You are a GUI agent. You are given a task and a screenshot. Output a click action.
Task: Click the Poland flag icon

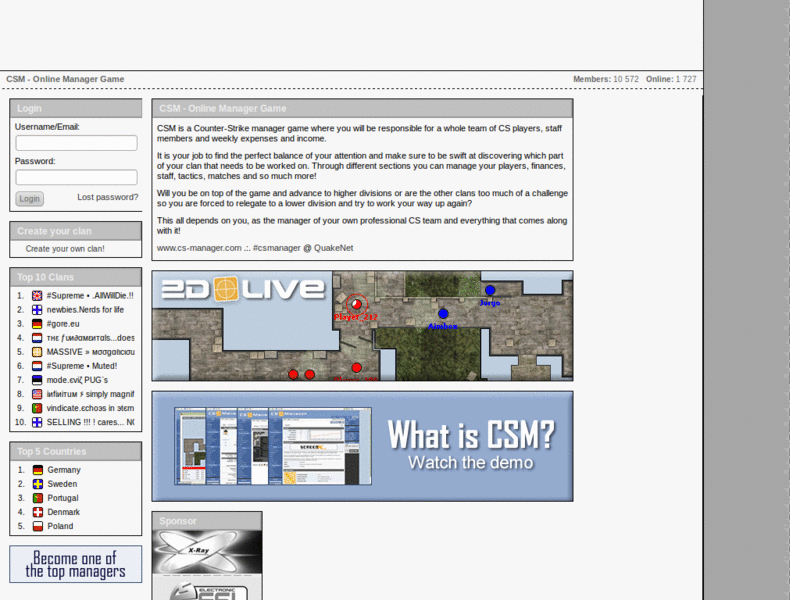click(38, 526)
